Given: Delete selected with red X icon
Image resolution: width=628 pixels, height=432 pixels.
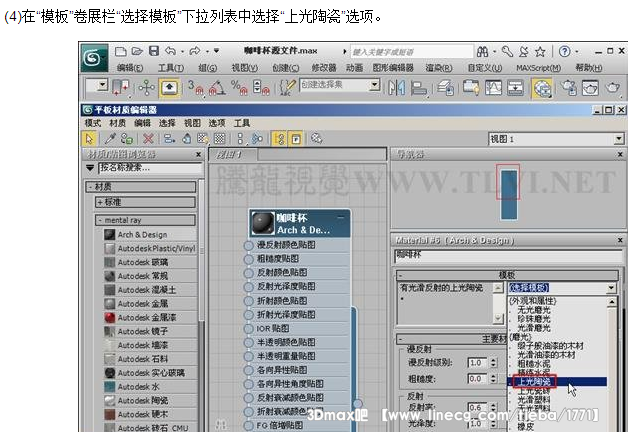Looking at the screenshot, I should [148, 139].
